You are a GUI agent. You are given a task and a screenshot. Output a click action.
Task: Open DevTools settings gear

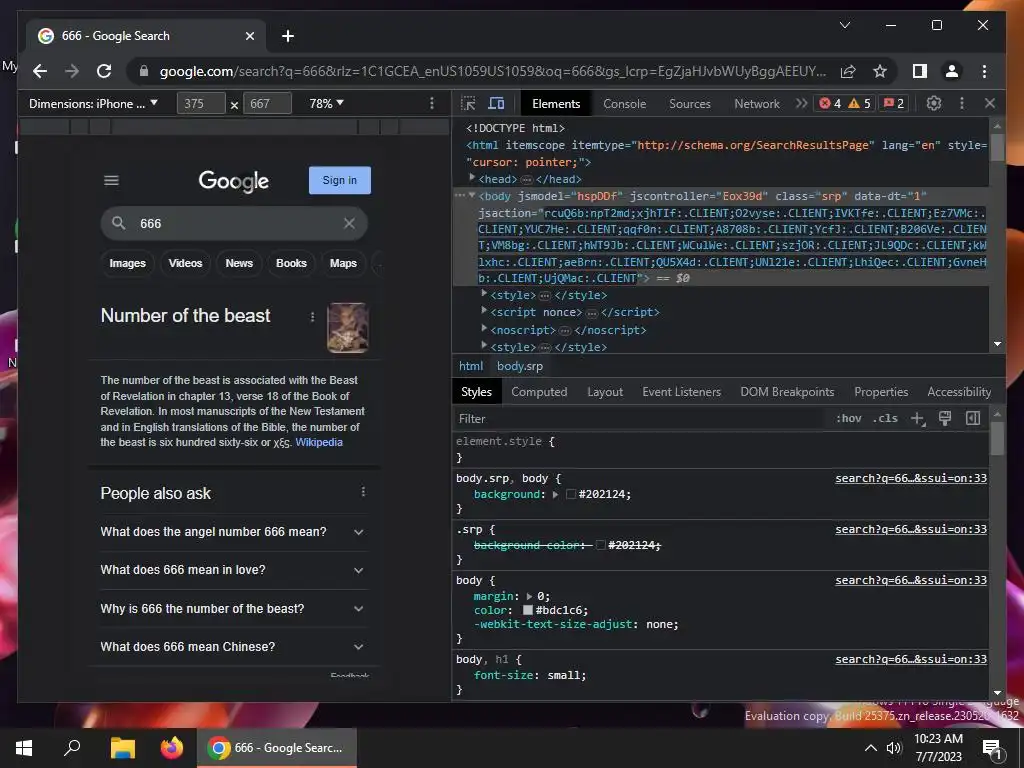(934, 103)
